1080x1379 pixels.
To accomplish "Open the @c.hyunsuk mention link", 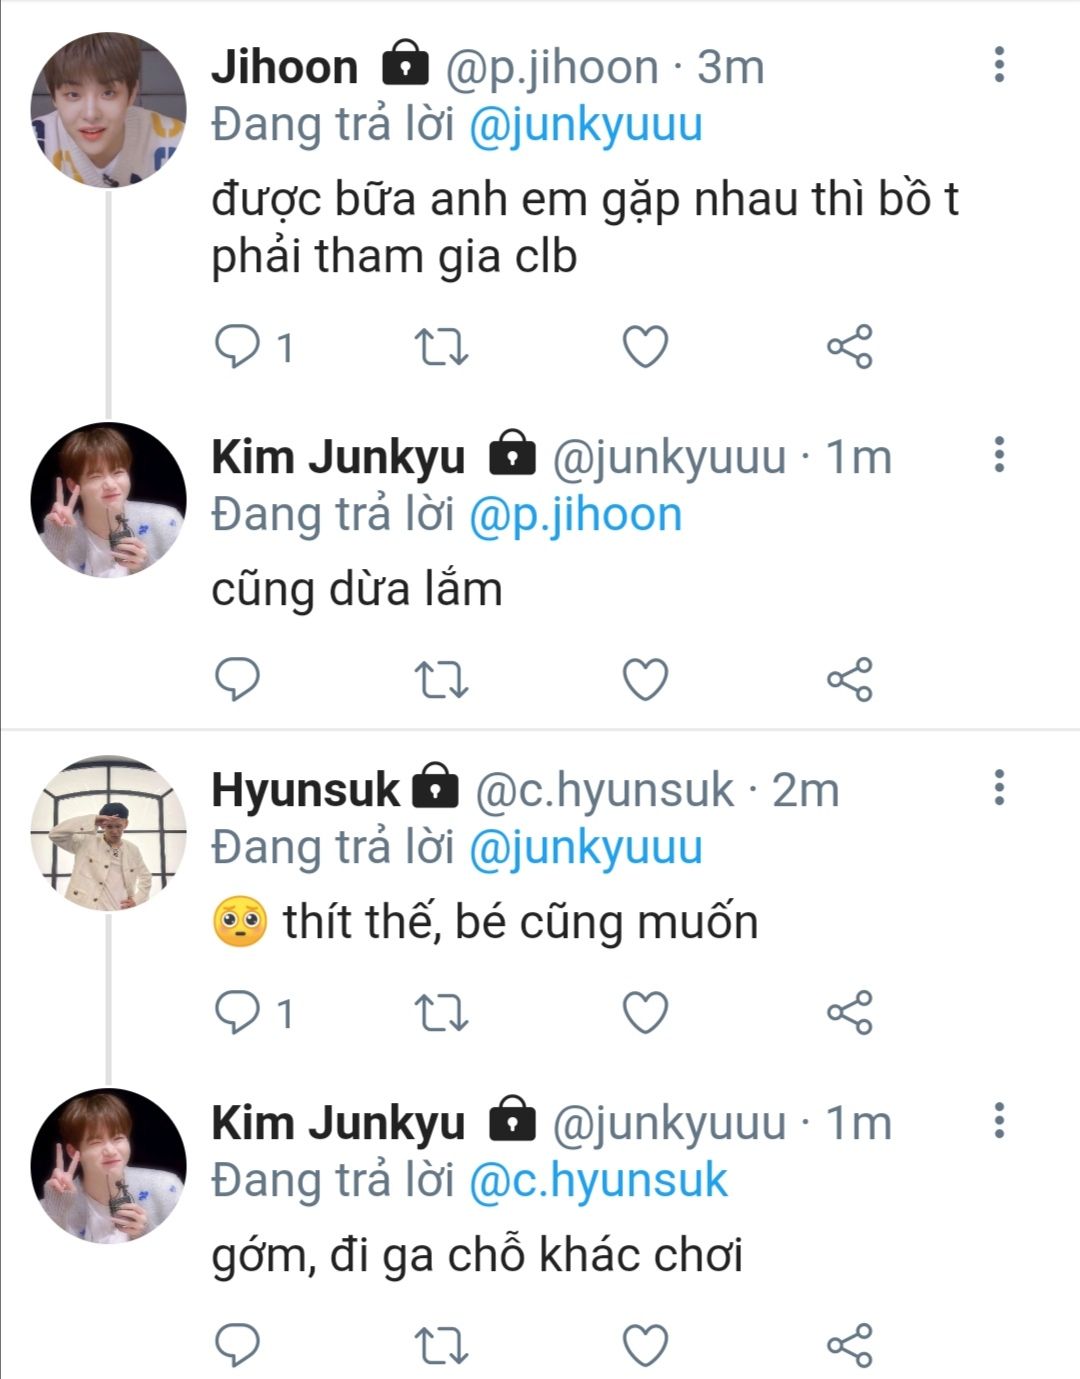I will point(597,1181).
